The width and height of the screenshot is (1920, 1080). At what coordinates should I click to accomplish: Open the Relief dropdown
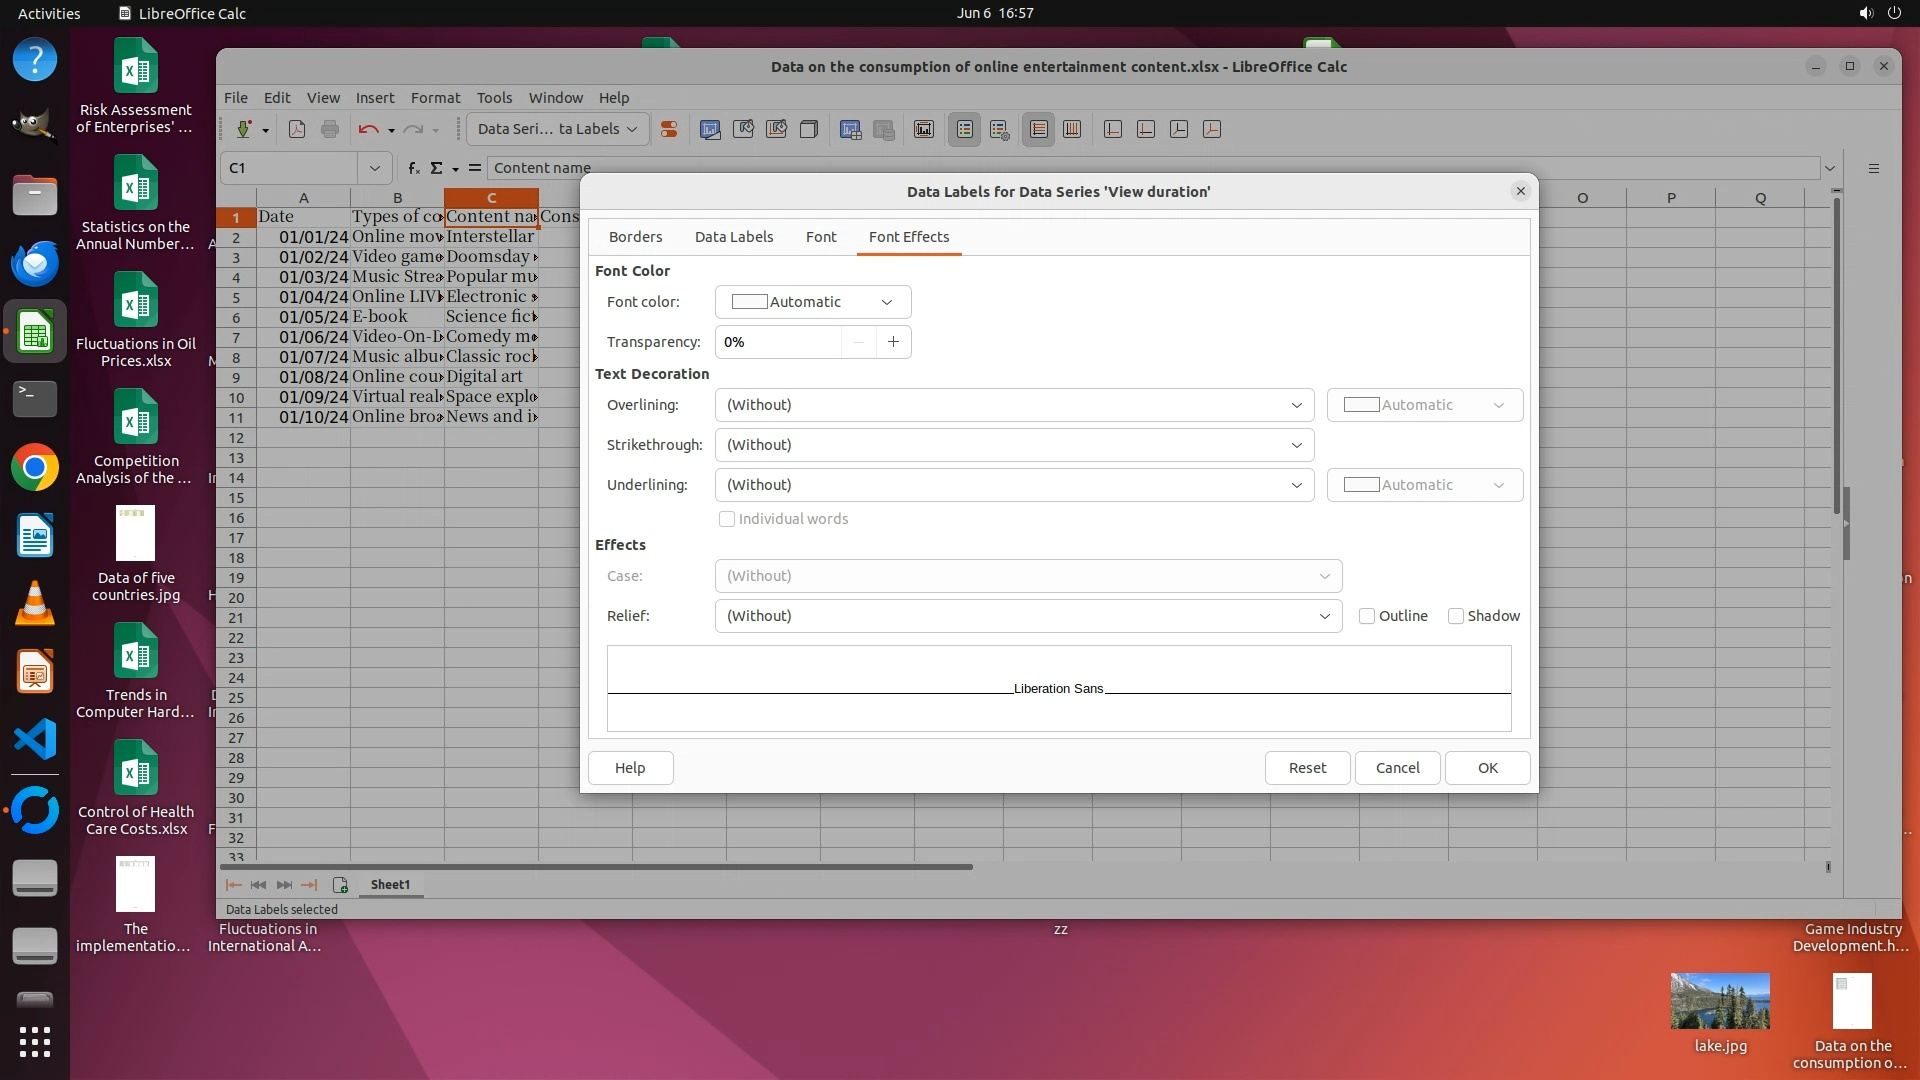coord(1028,616)
